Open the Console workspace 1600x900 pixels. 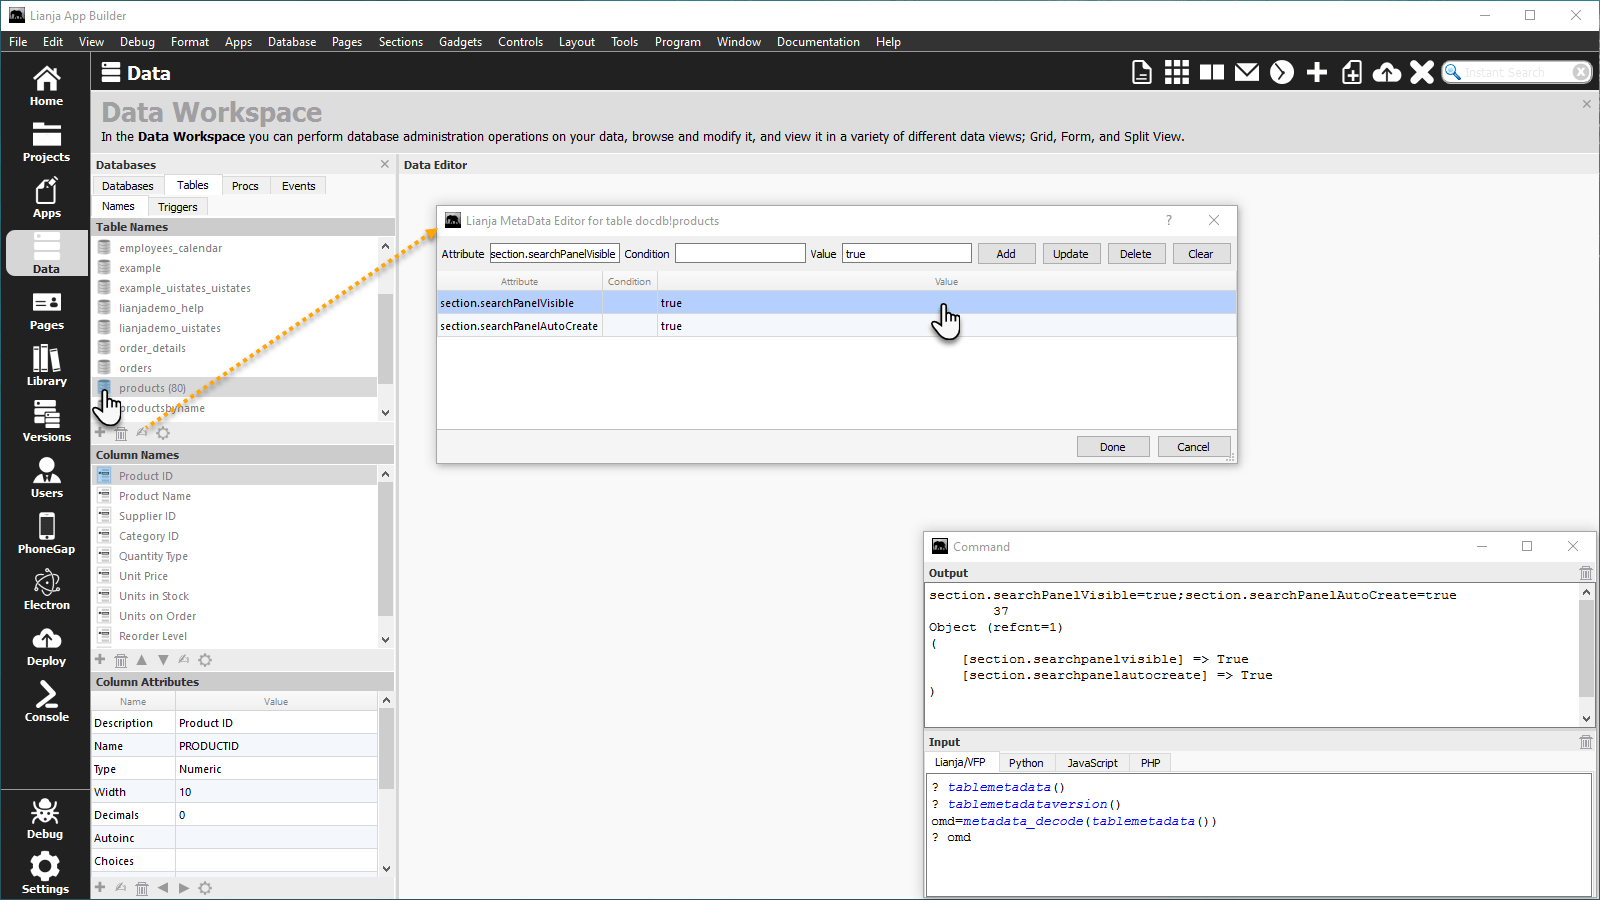click(46, 702)
